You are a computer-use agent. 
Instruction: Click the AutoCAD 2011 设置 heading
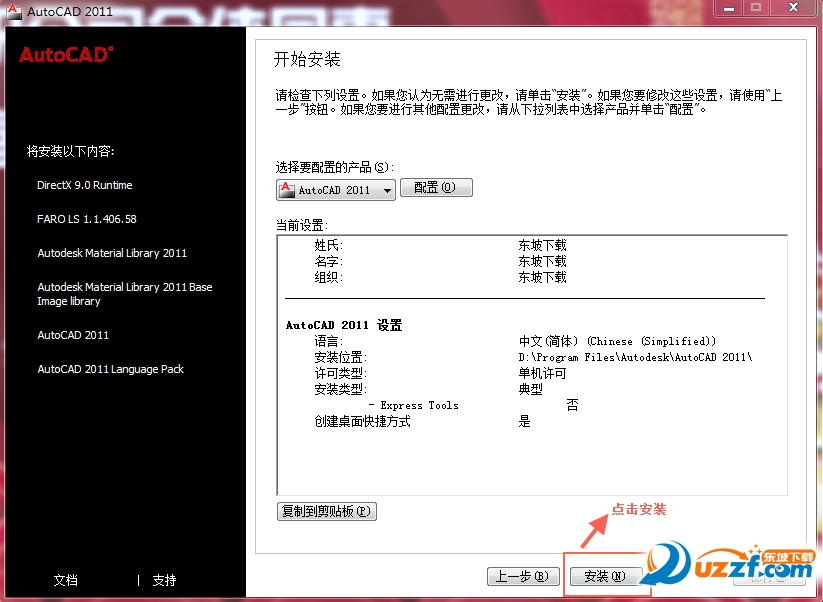[x=344, y=325]
